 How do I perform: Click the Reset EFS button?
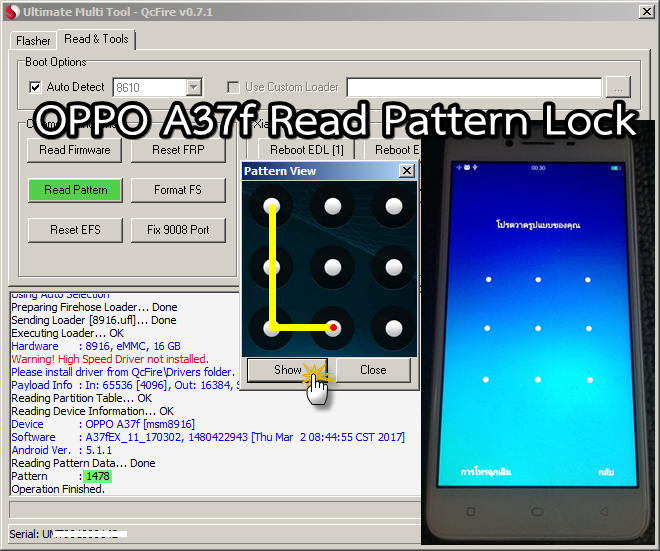click(75, 230)
